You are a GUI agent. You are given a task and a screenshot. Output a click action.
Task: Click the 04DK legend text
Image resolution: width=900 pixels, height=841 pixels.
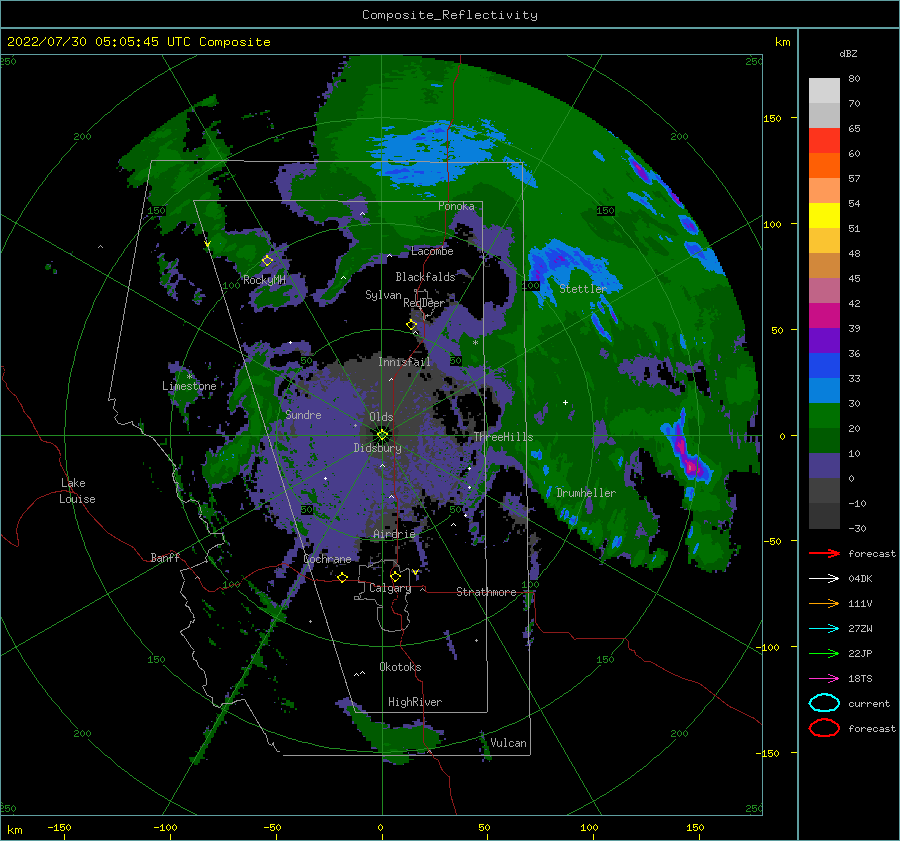tap(860, 578)
